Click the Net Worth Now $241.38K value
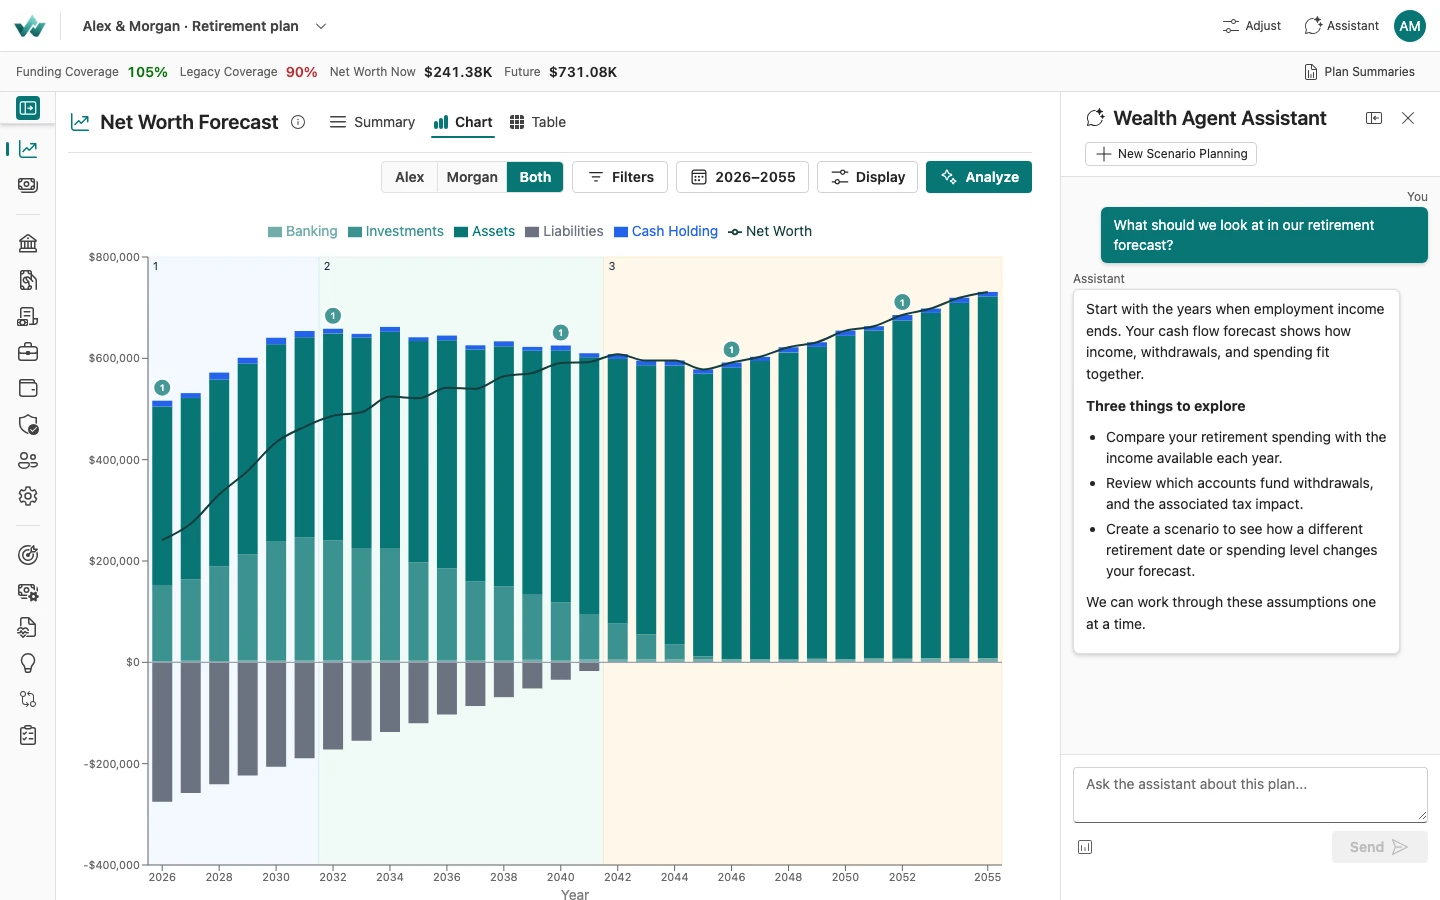The height and width of the screenshot is (900, 1440). click(458, 72)
